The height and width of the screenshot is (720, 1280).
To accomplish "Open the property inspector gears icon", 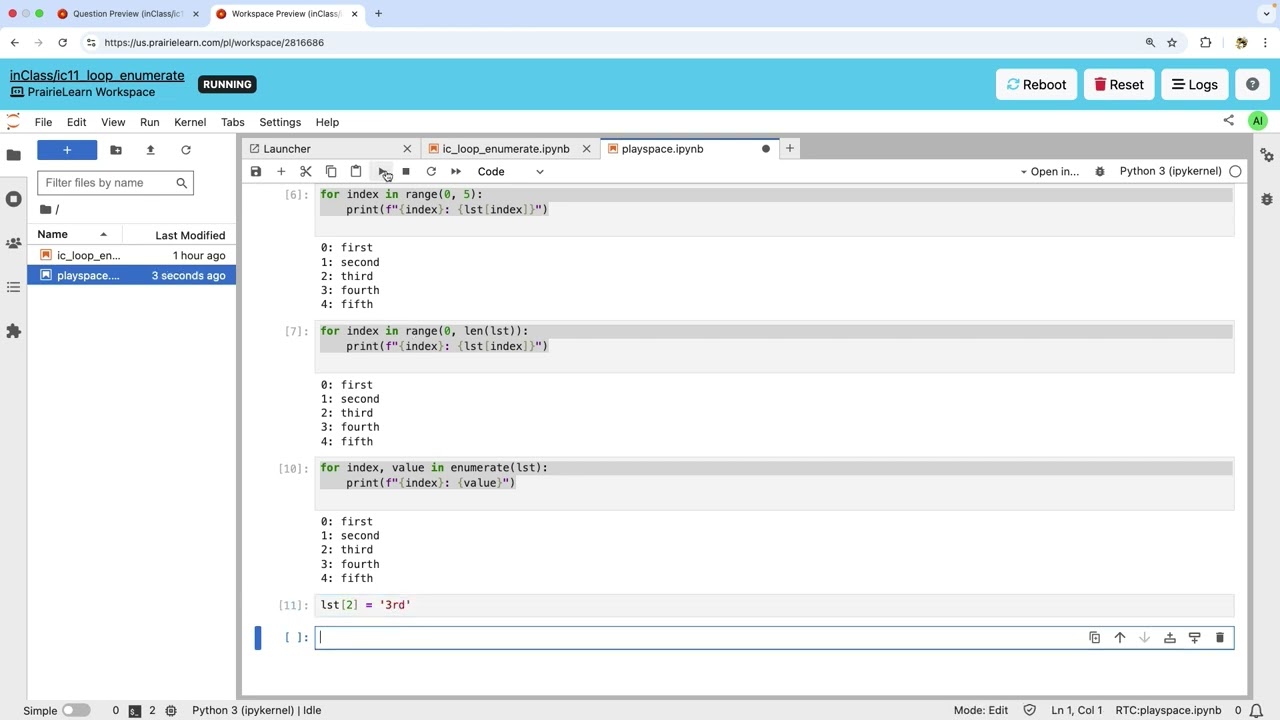I will pos(1267,155).
